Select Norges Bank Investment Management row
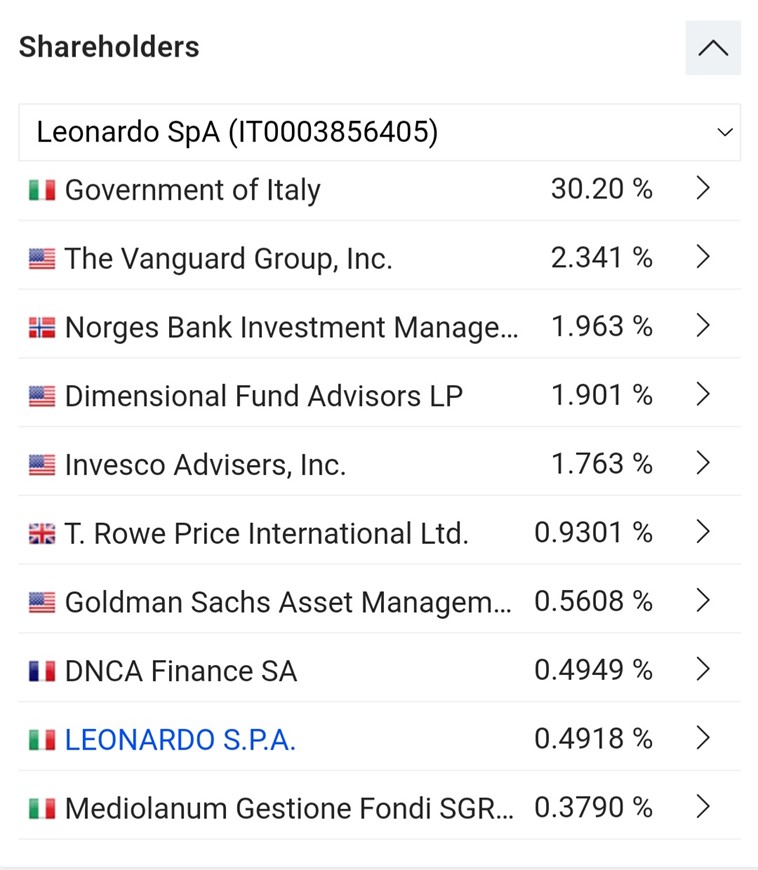Image resolution: width=758 pixels, height=870 pixels. tap(291, 328)
